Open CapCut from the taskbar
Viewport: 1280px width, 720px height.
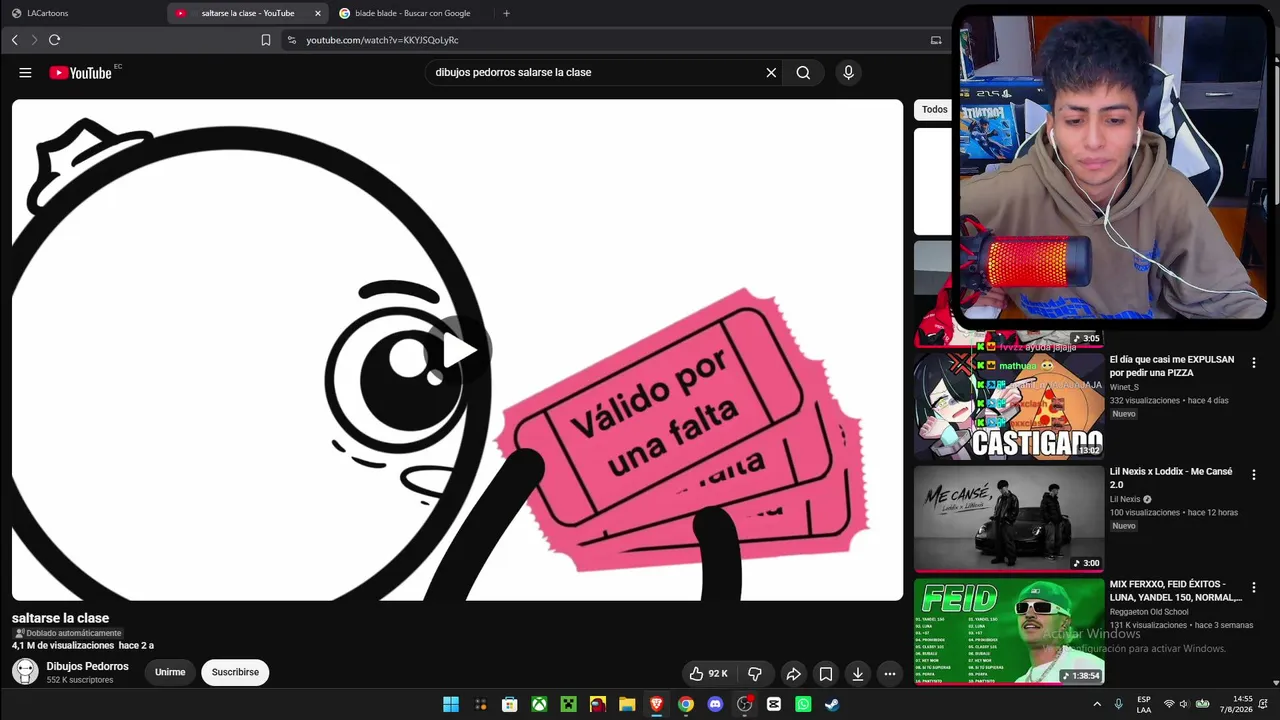773,704
